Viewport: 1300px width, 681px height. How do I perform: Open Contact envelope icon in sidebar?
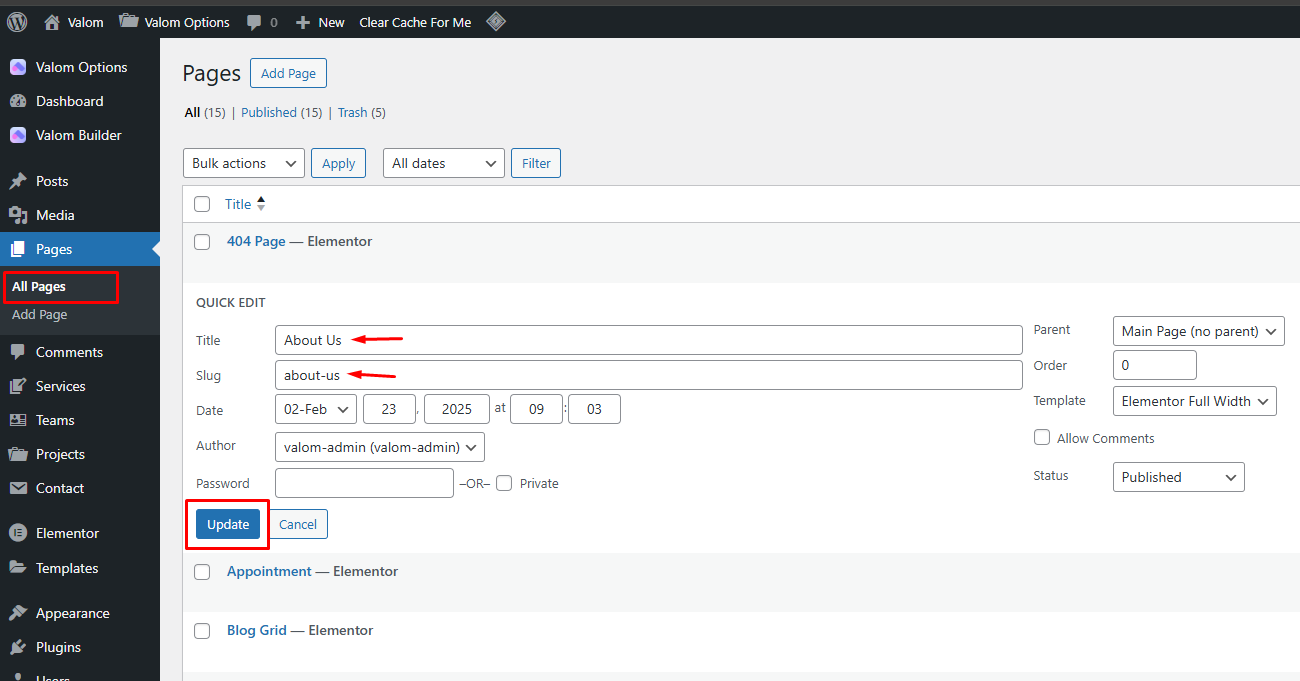pos(18,488)
